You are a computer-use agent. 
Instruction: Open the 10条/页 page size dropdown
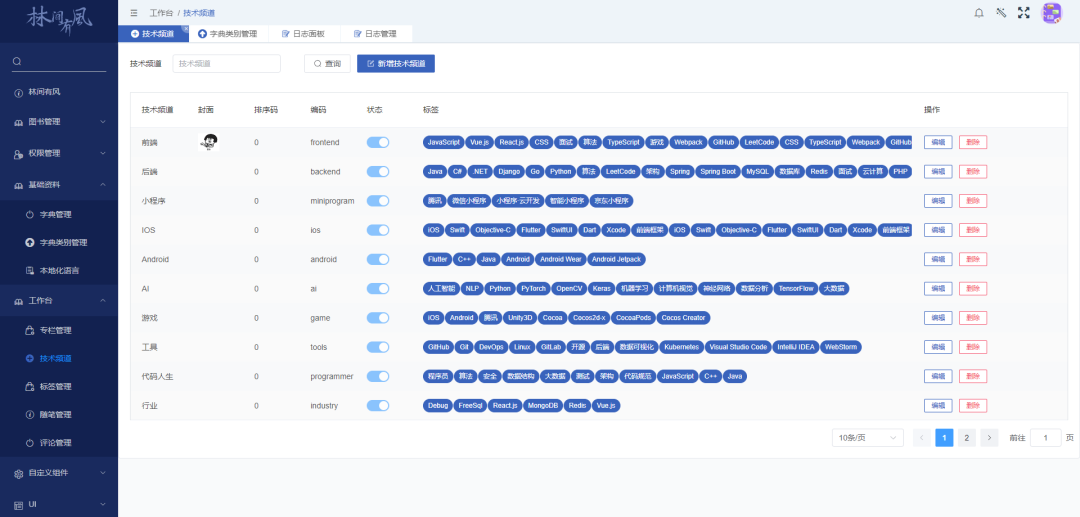867,438
